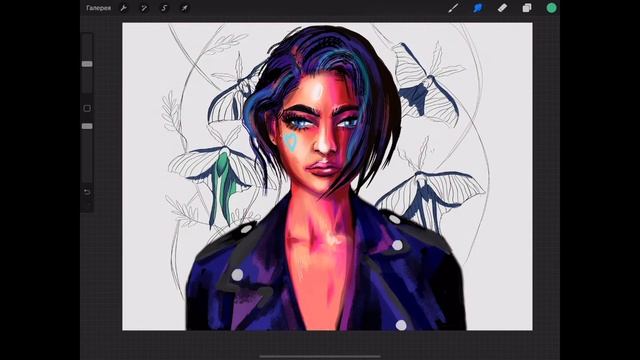Select the Eraser tool
Viewport: 640px width, 360px height.
[502, 8]
